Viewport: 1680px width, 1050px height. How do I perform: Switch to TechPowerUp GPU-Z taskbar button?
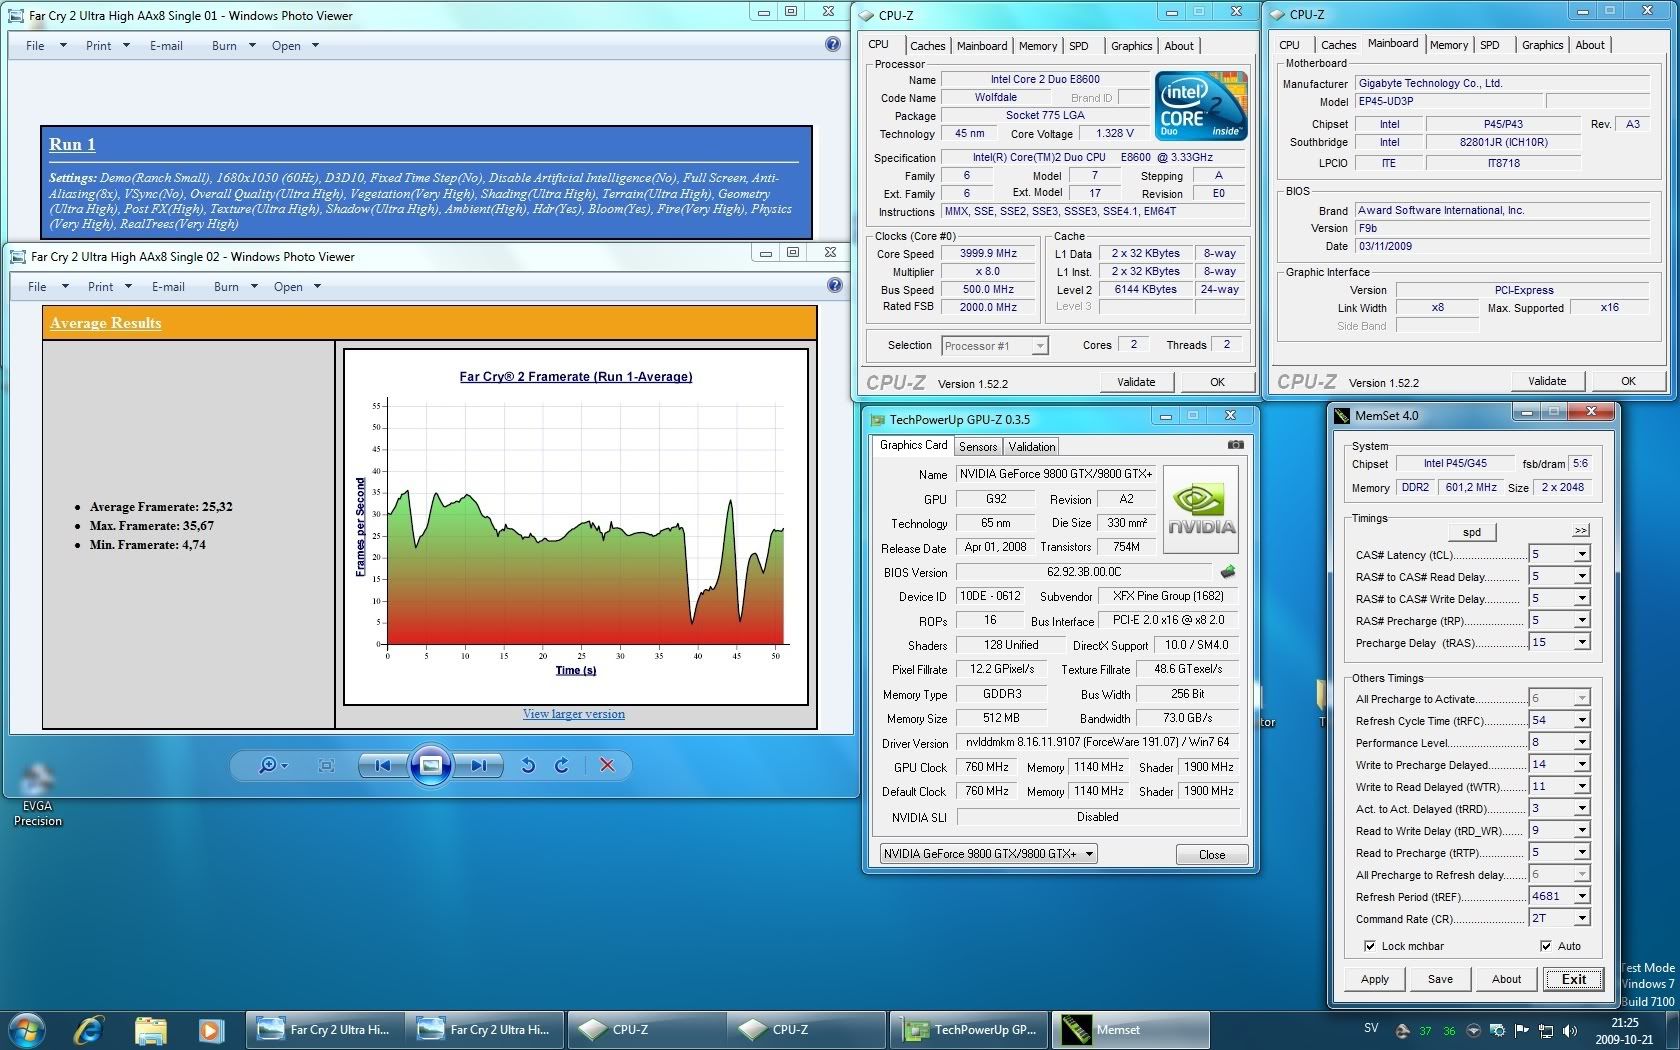[971, 1029]
